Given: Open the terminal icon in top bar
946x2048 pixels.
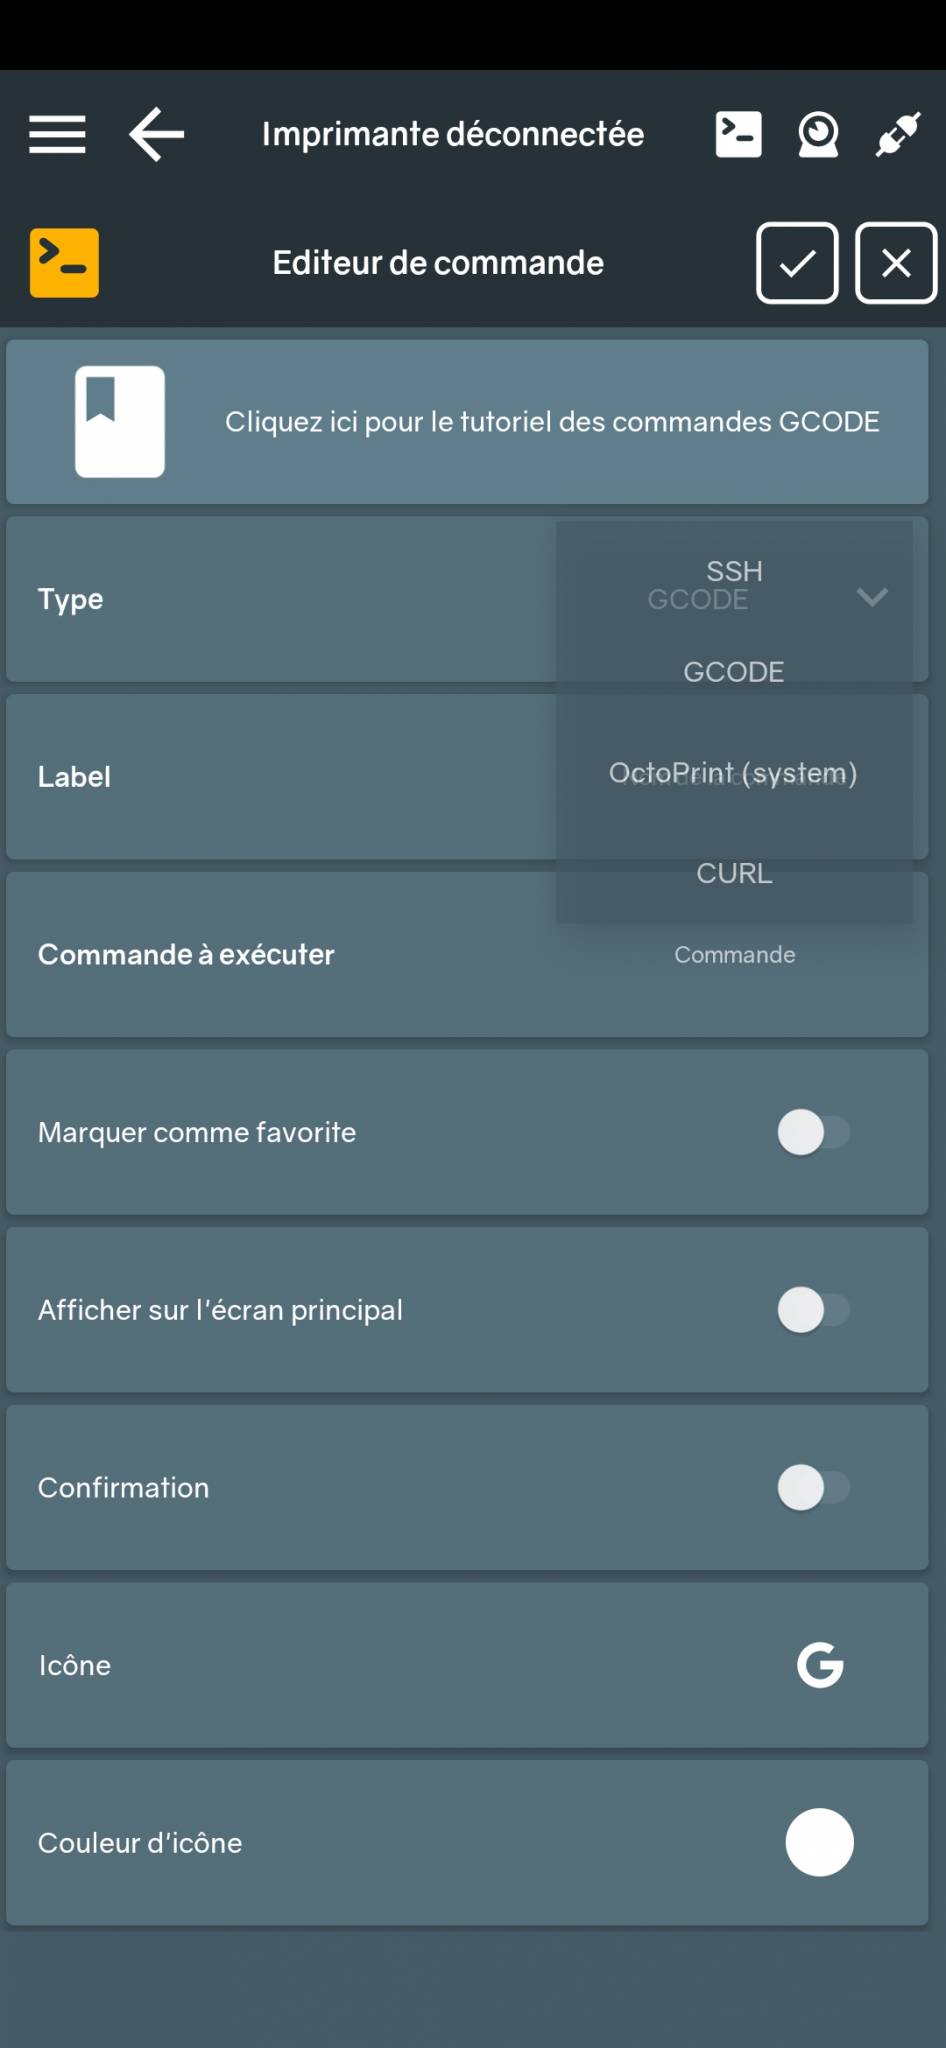Looking at the screenshot, I should pos(738,134).
